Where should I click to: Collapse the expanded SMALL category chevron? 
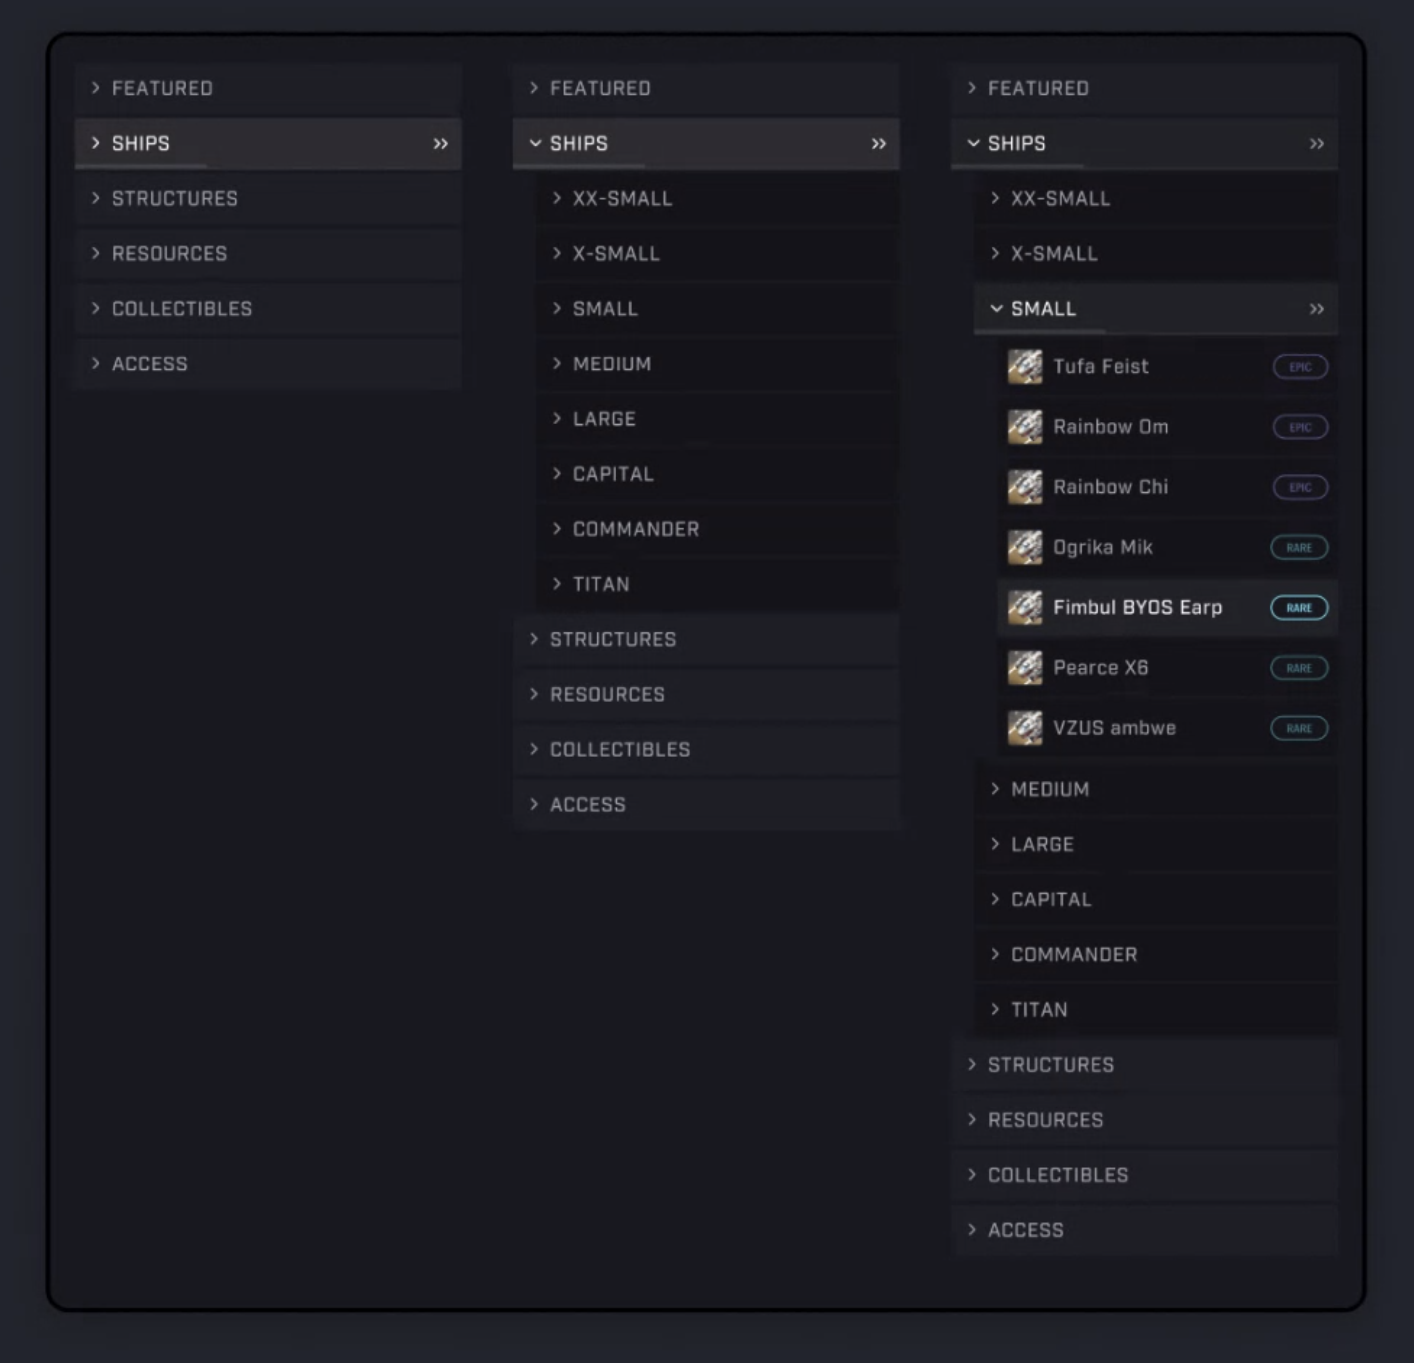[x=996, y=309]
